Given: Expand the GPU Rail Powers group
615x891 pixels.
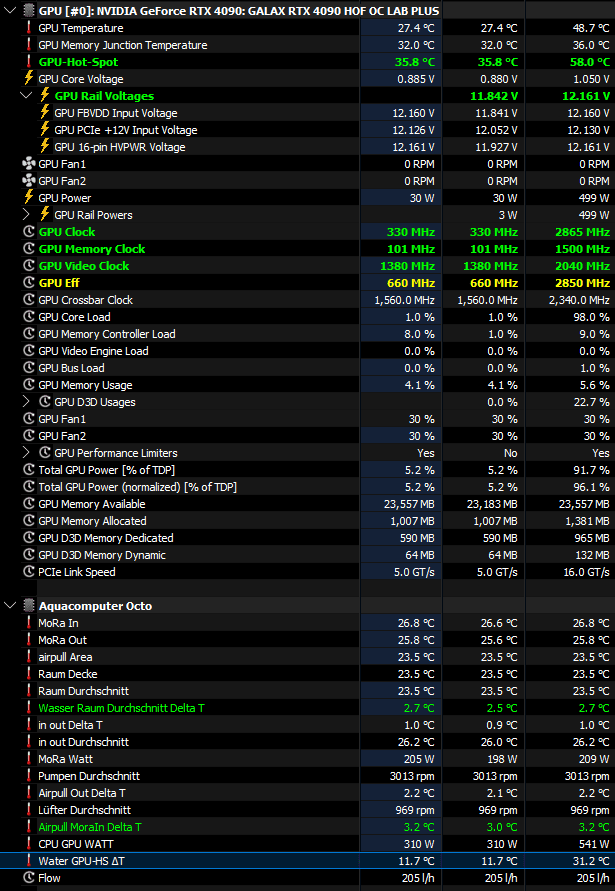Looking at the screenshot, I should 26,215.
